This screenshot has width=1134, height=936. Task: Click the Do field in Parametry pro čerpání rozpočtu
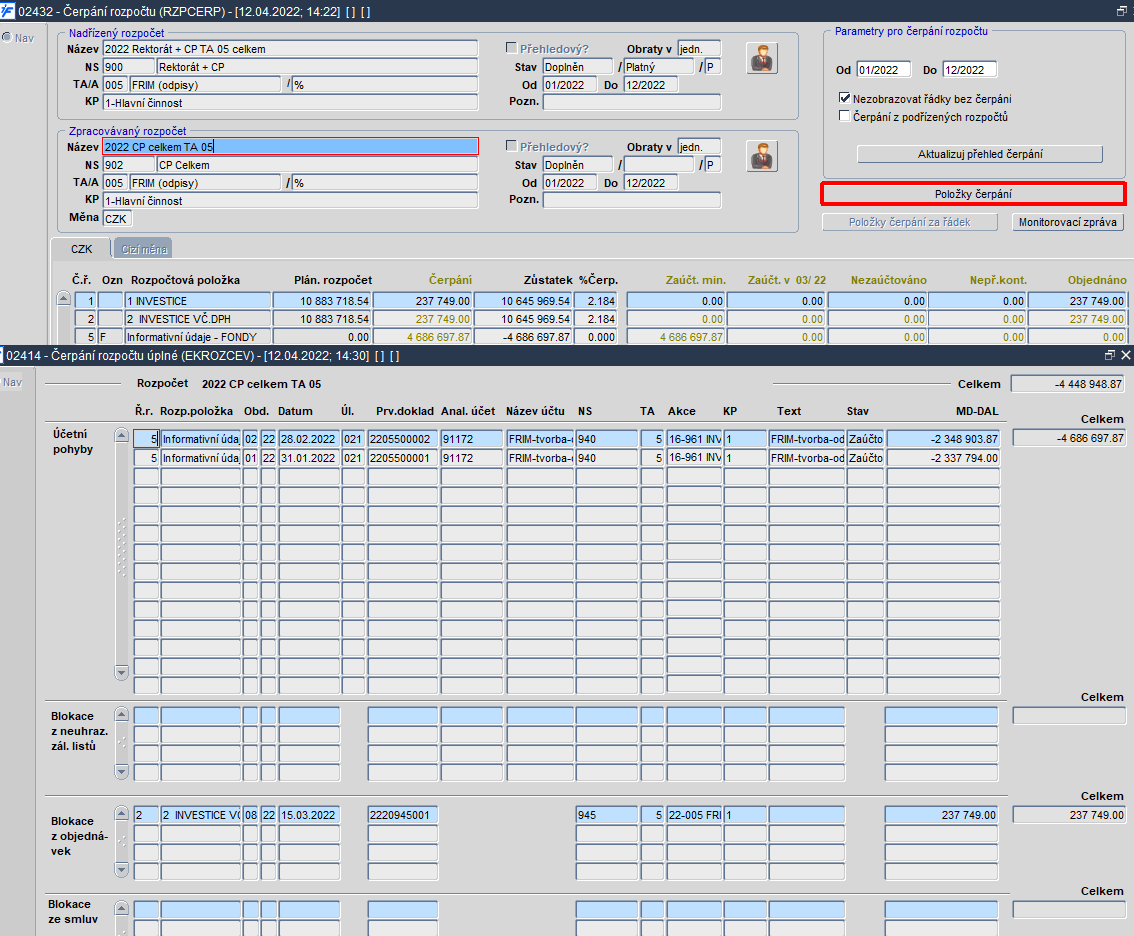coord(970,70)
